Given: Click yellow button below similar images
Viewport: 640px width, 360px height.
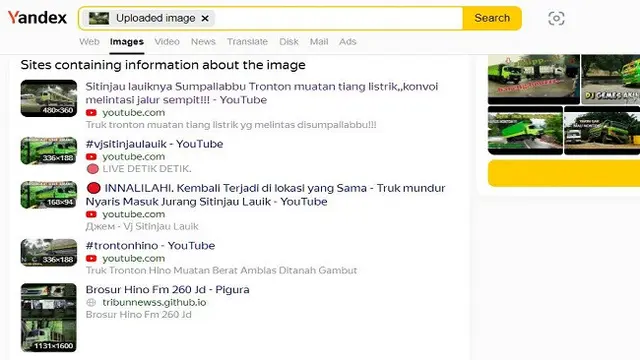Looking at the screenshot, I should click(564, 173).
